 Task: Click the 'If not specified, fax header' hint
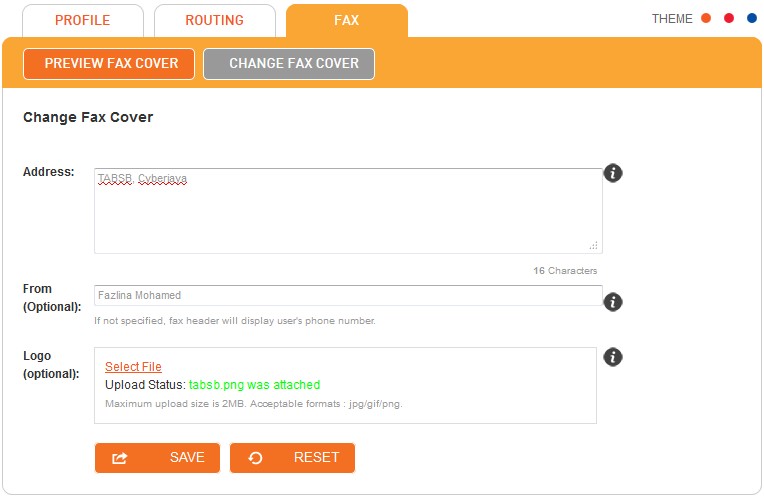pos(234,321)
